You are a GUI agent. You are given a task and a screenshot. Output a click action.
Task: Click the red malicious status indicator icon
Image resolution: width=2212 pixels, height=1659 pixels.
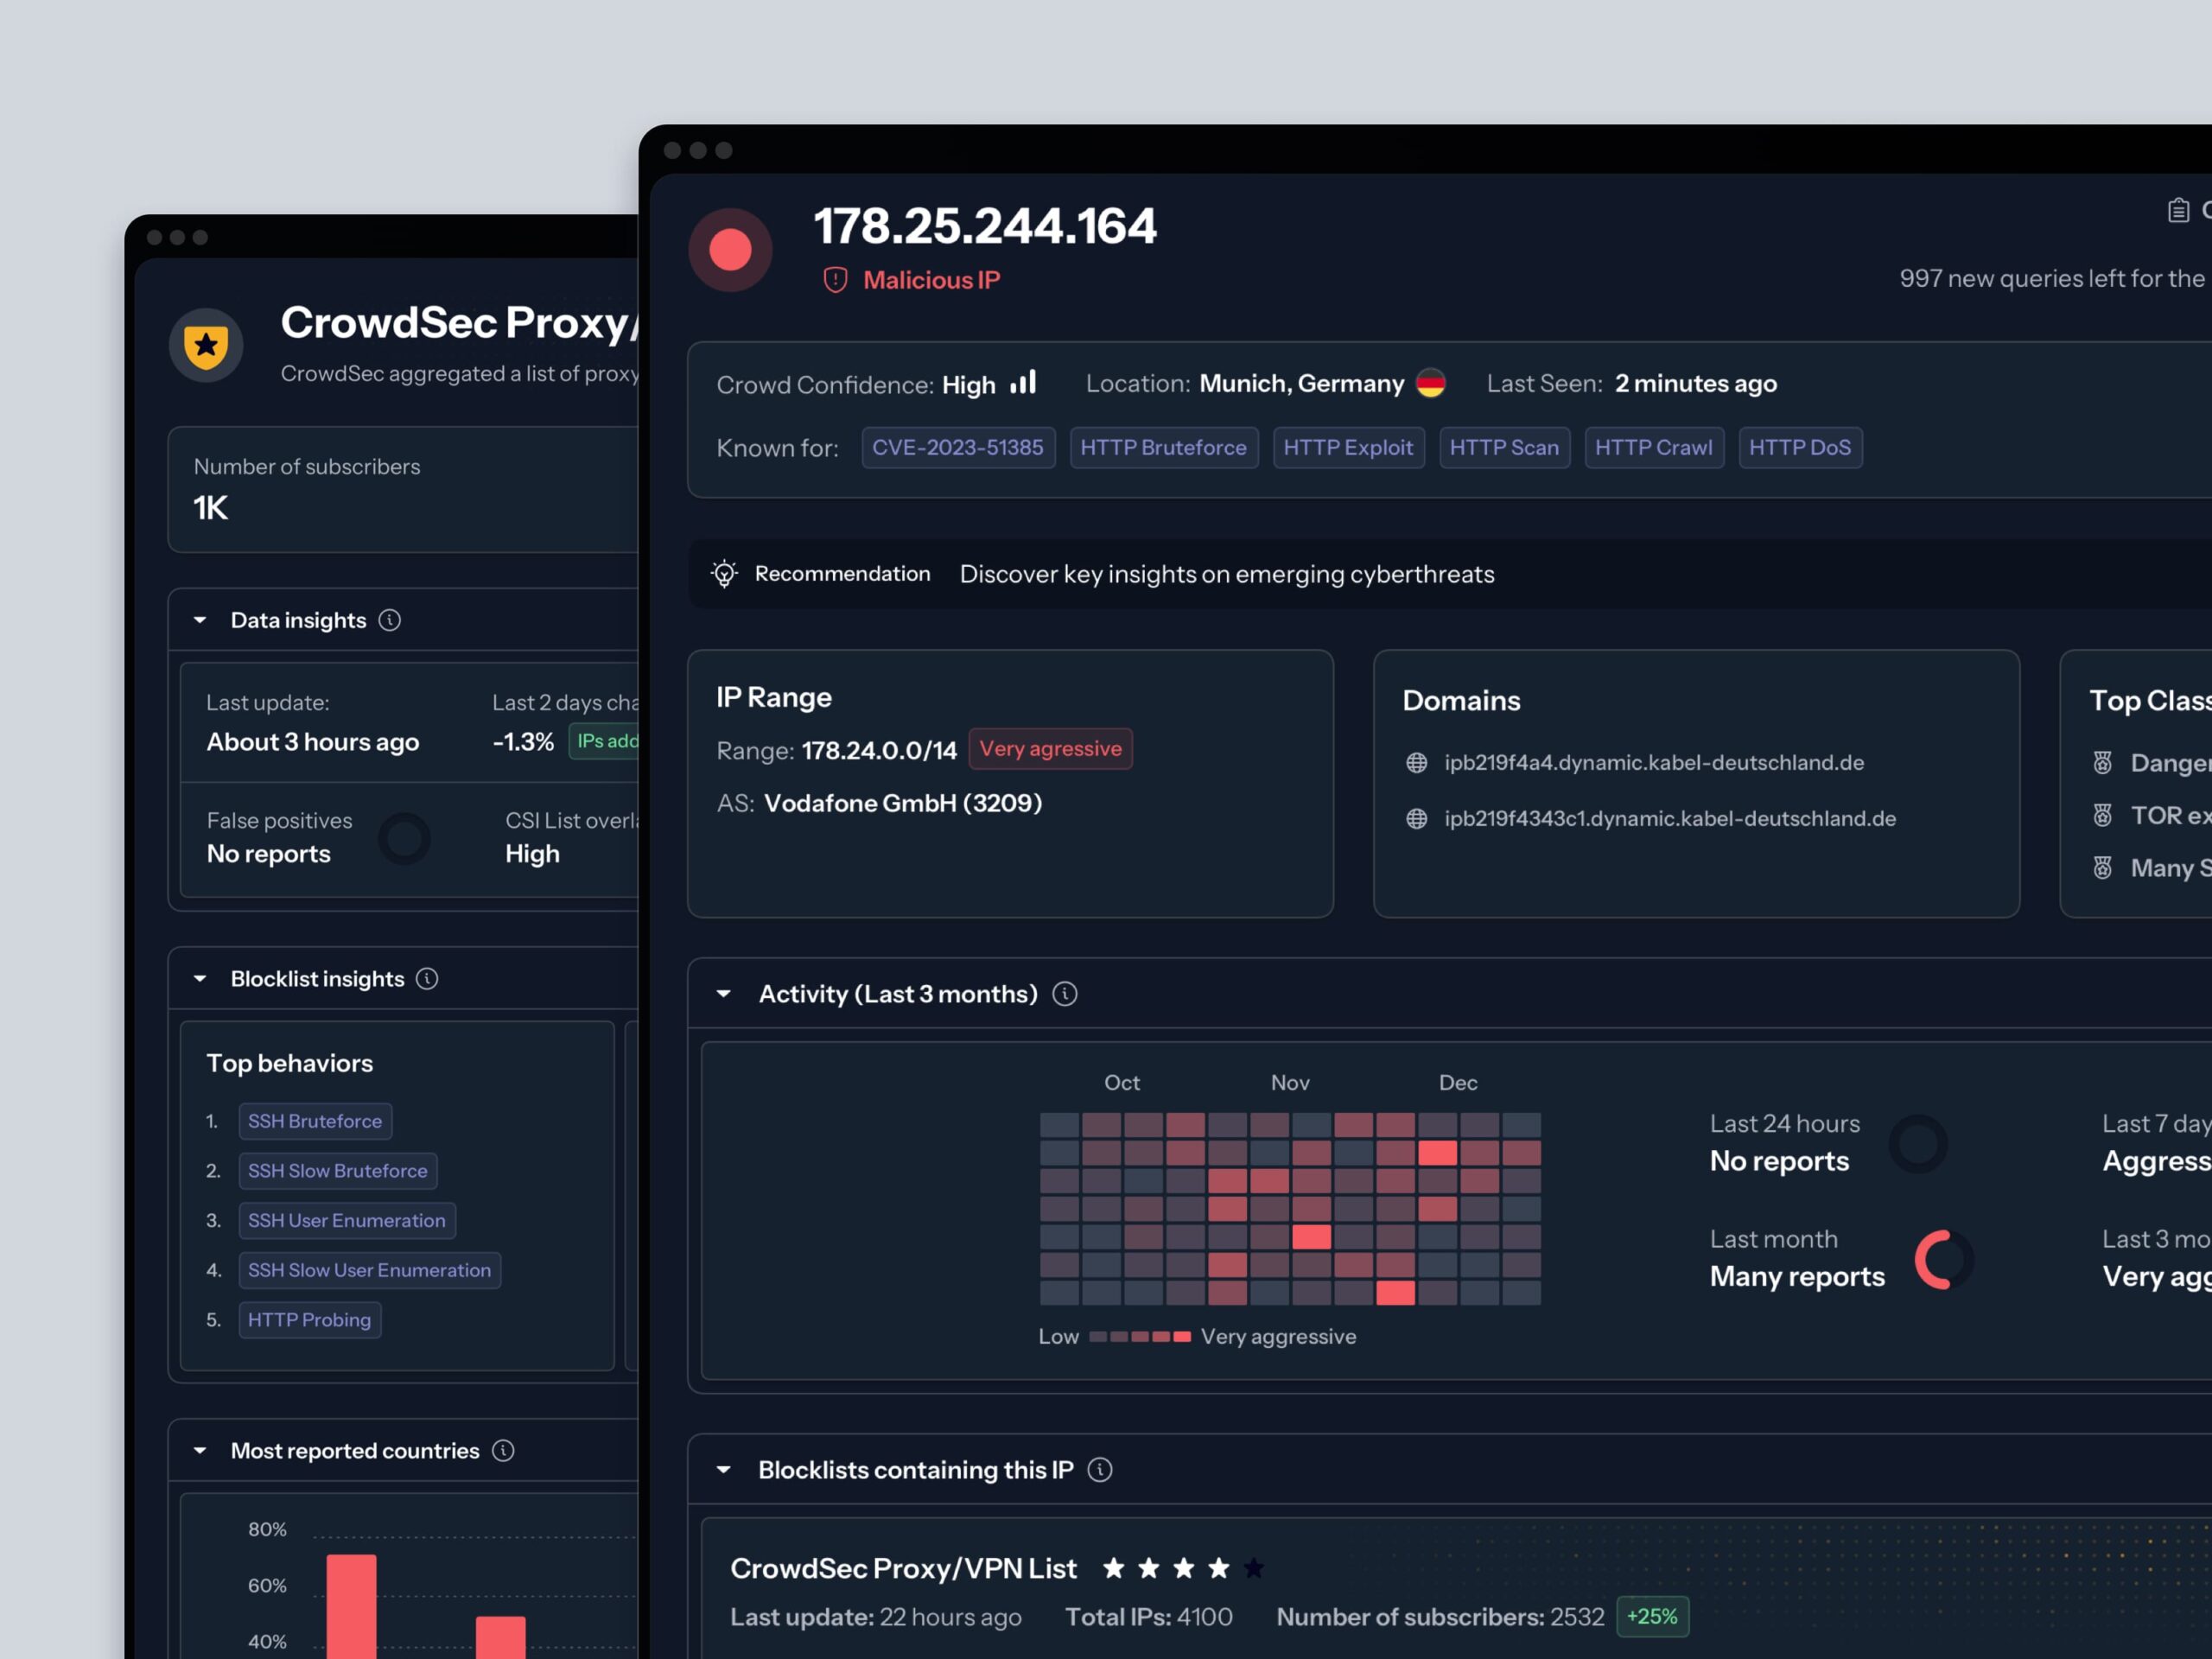coord(730,250)
